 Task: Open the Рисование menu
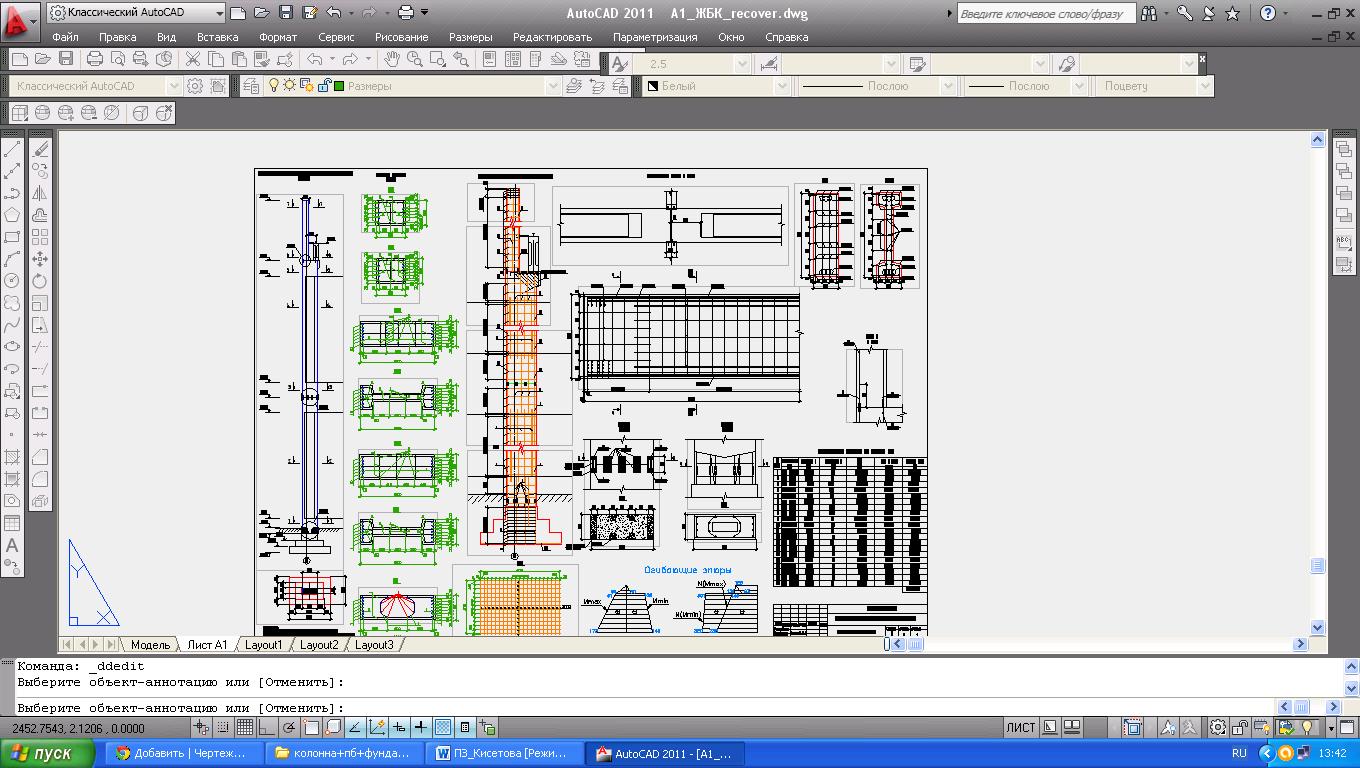tap(401, 37)
